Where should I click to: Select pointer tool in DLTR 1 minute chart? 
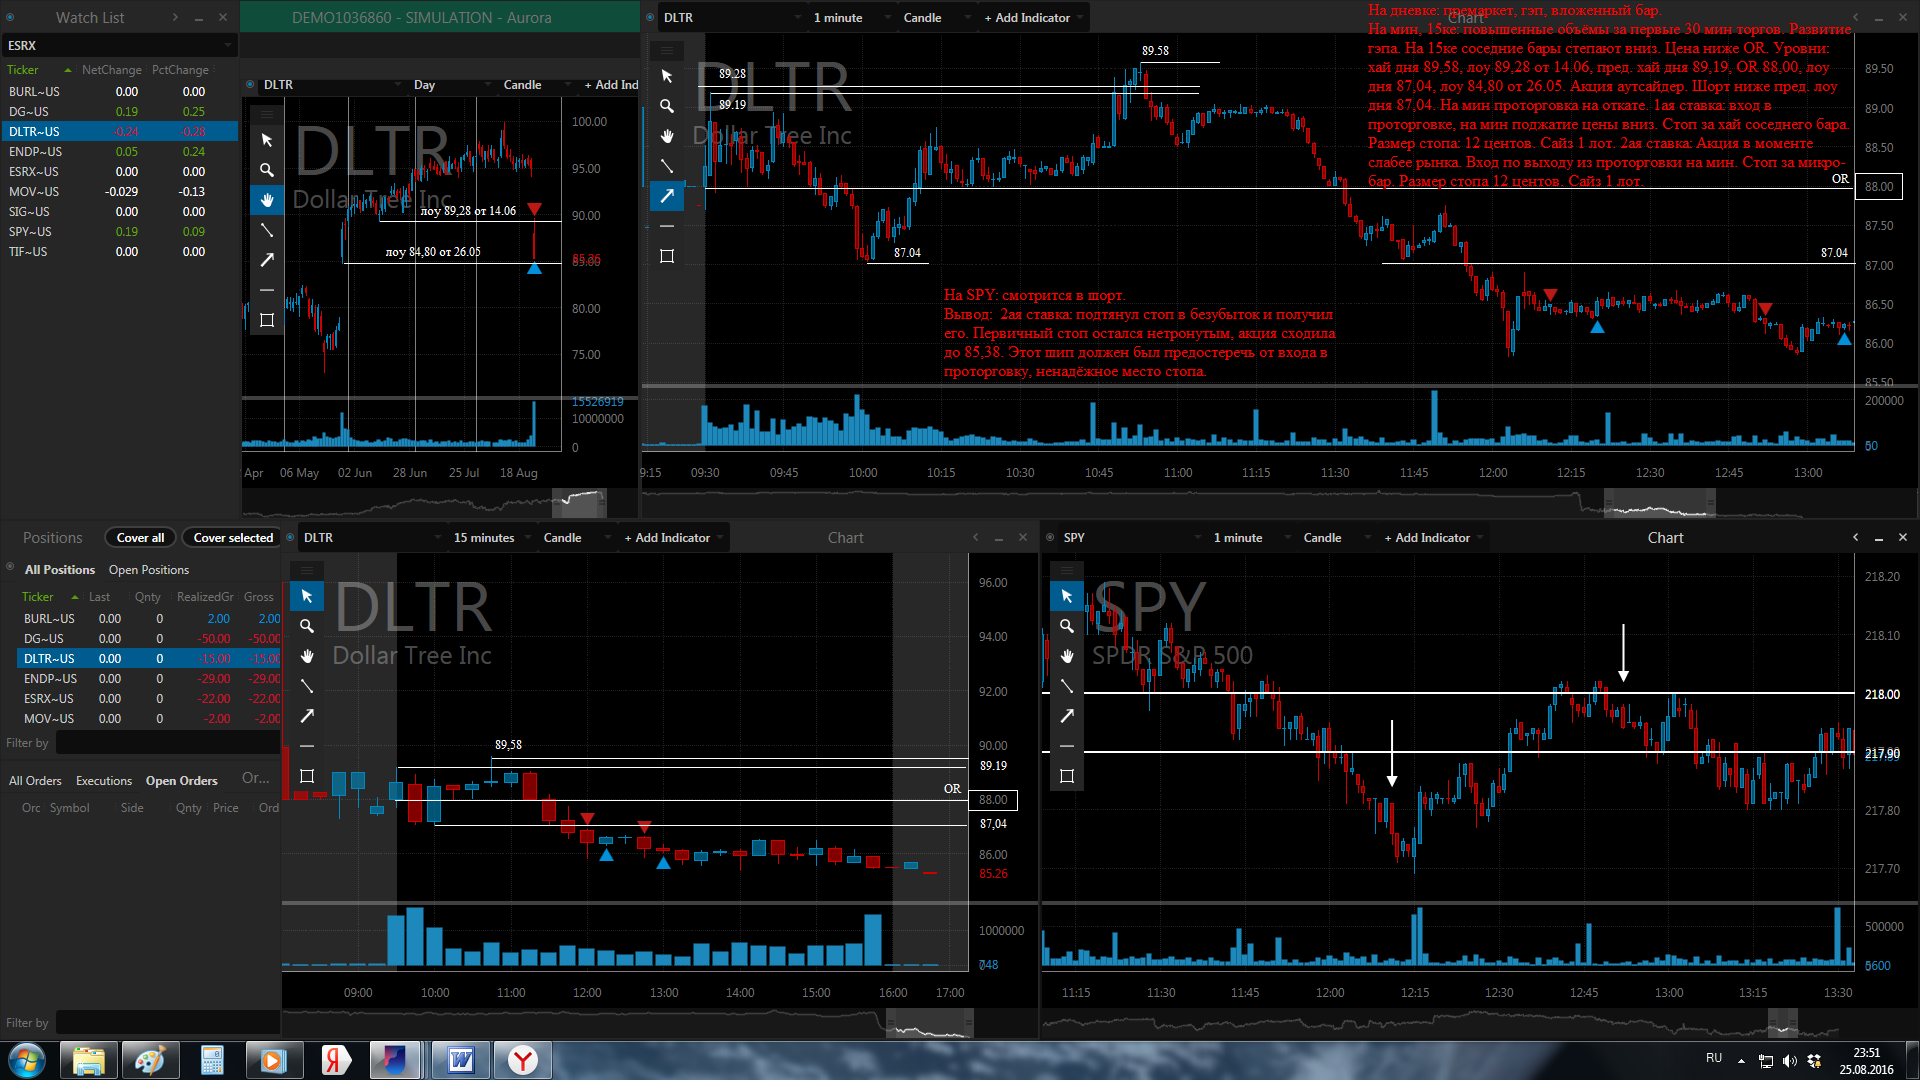point(667,76)
